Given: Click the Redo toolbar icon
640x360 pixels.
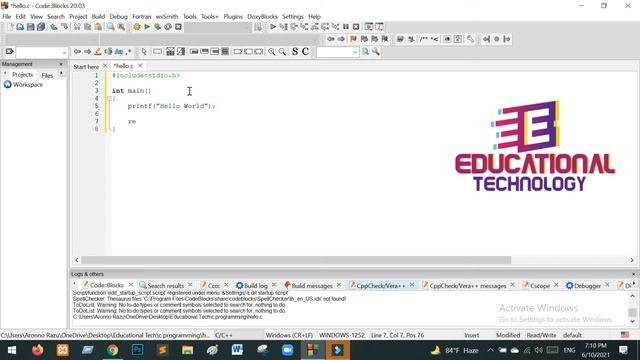Looking at the screenshot, I should [64, 27].
